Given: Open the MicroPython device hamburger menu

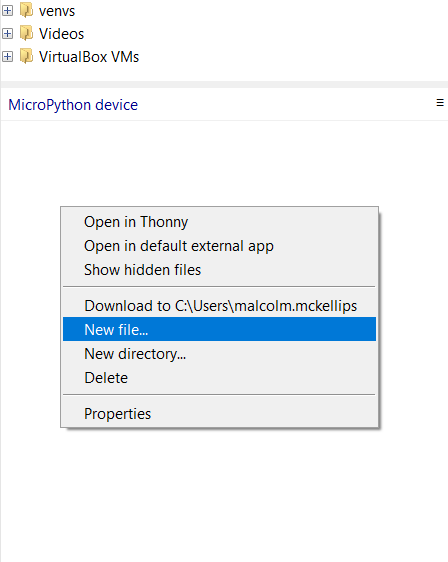Looking at the screenshot, I should (440, 103).
